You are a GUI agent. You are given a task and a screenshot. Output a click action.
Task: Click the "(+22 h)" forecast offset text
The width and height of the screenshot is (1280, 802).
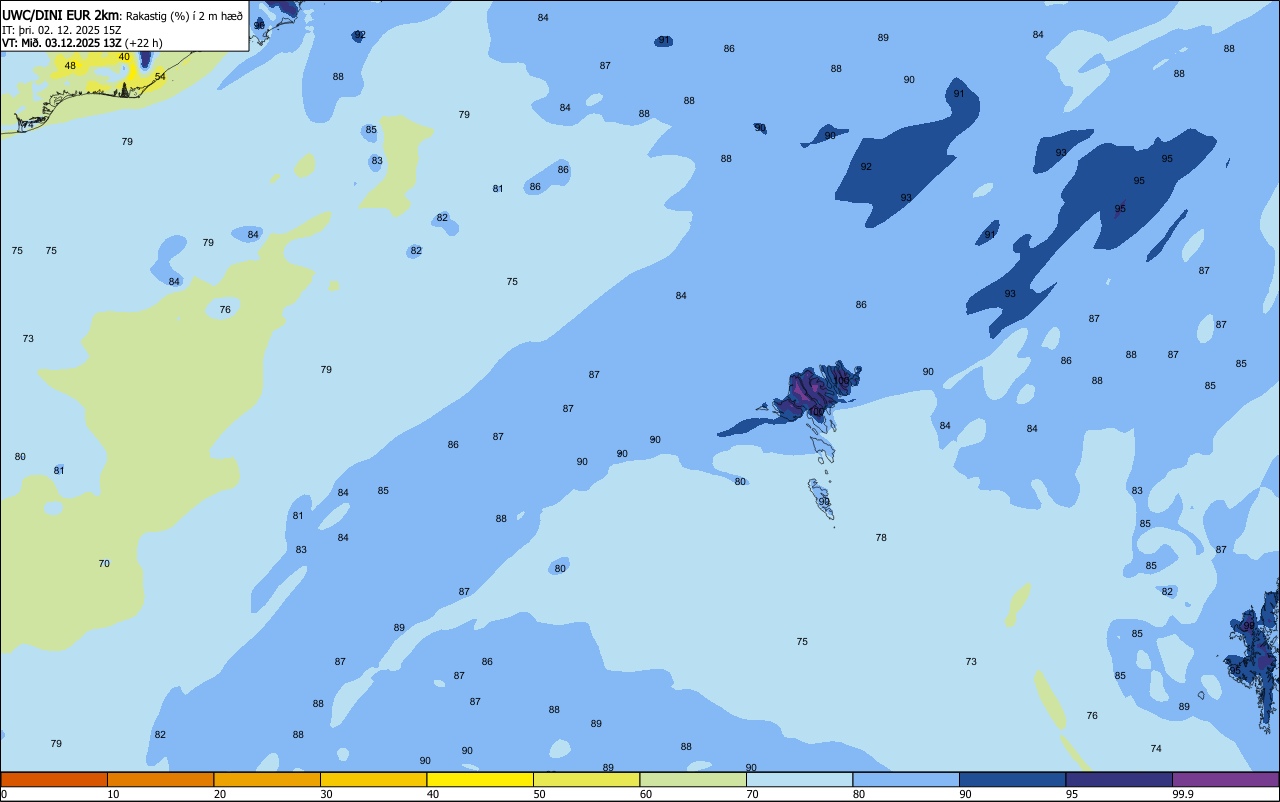[144, 43]
